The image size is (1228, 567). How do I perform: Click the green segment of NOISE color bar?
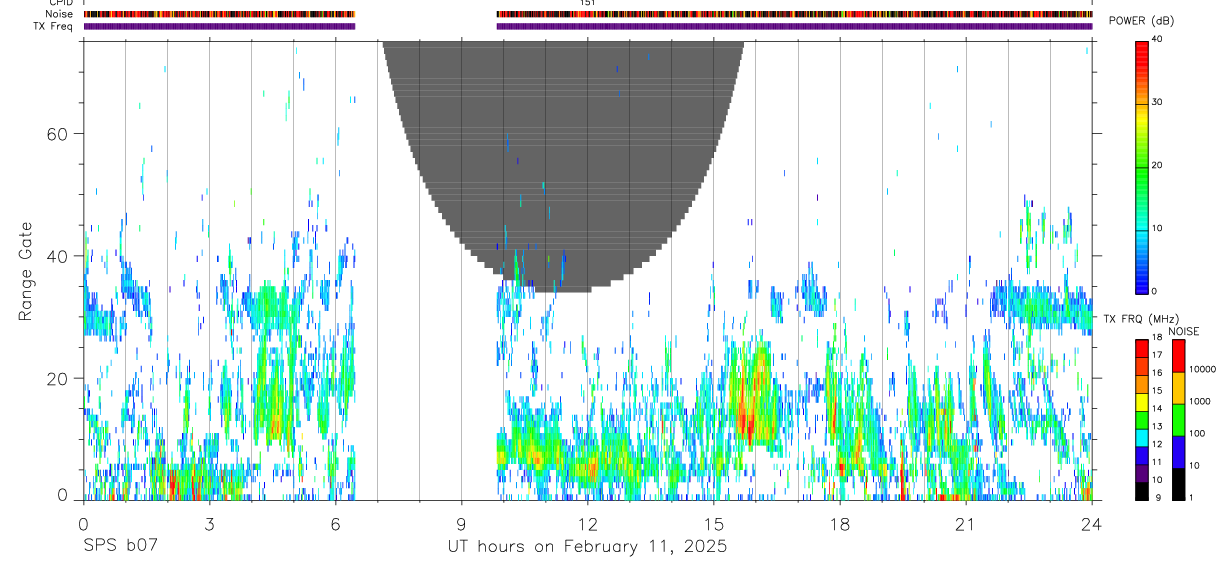click(x=1177, y=420)
